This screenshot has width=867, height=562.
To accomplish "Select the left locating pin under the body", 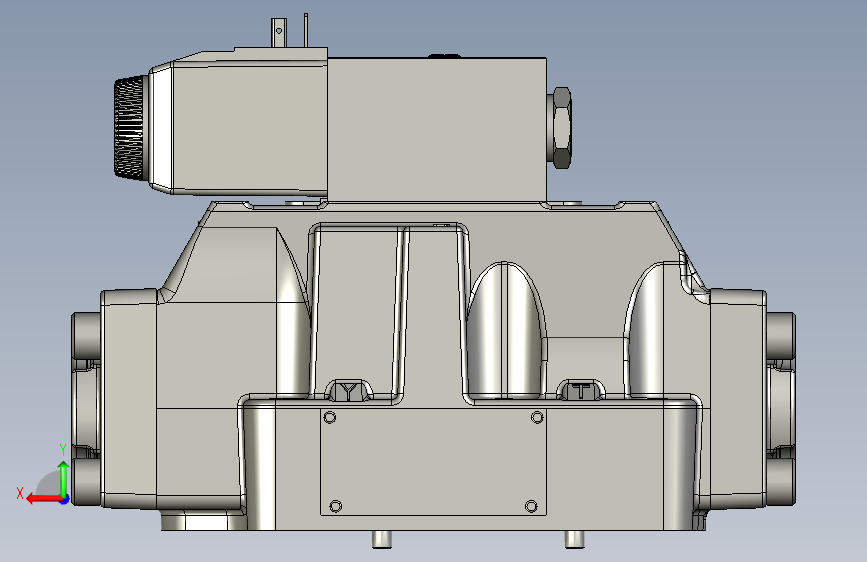I will click(x=382, y=539).
